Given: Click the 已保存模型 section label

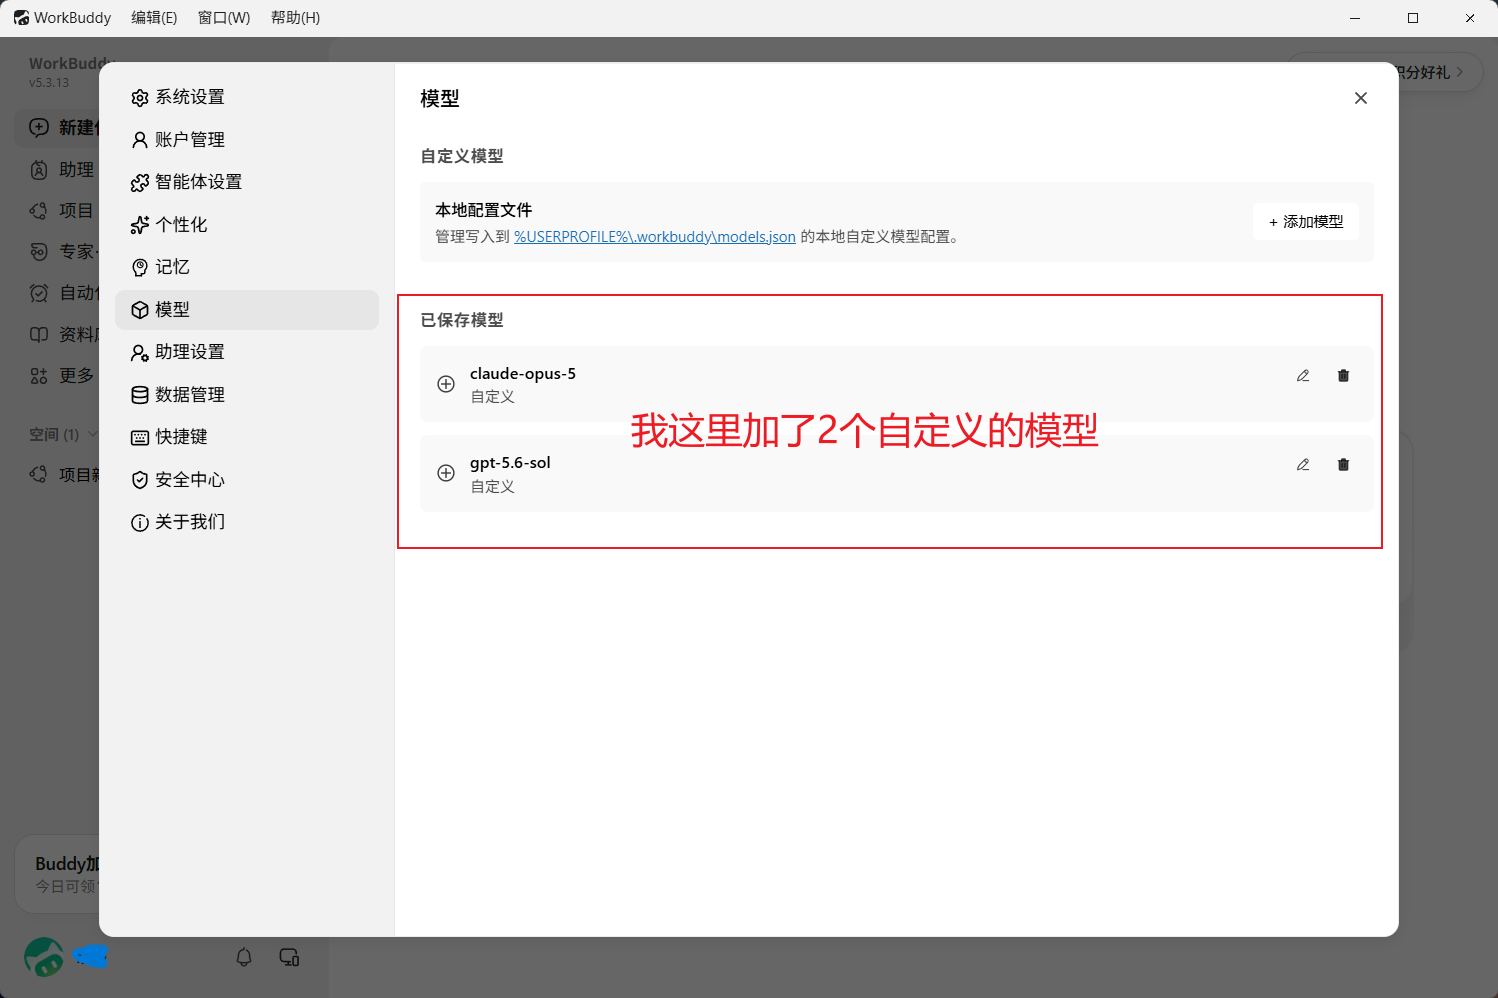Looking at the screenshot, I should pos(462,320).
